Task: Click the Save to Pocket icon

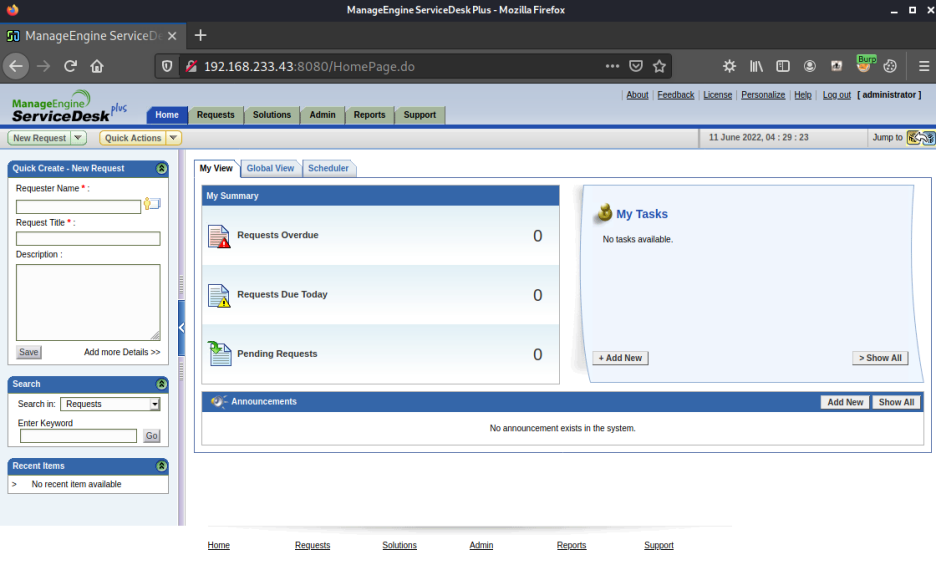Action: 636,66
